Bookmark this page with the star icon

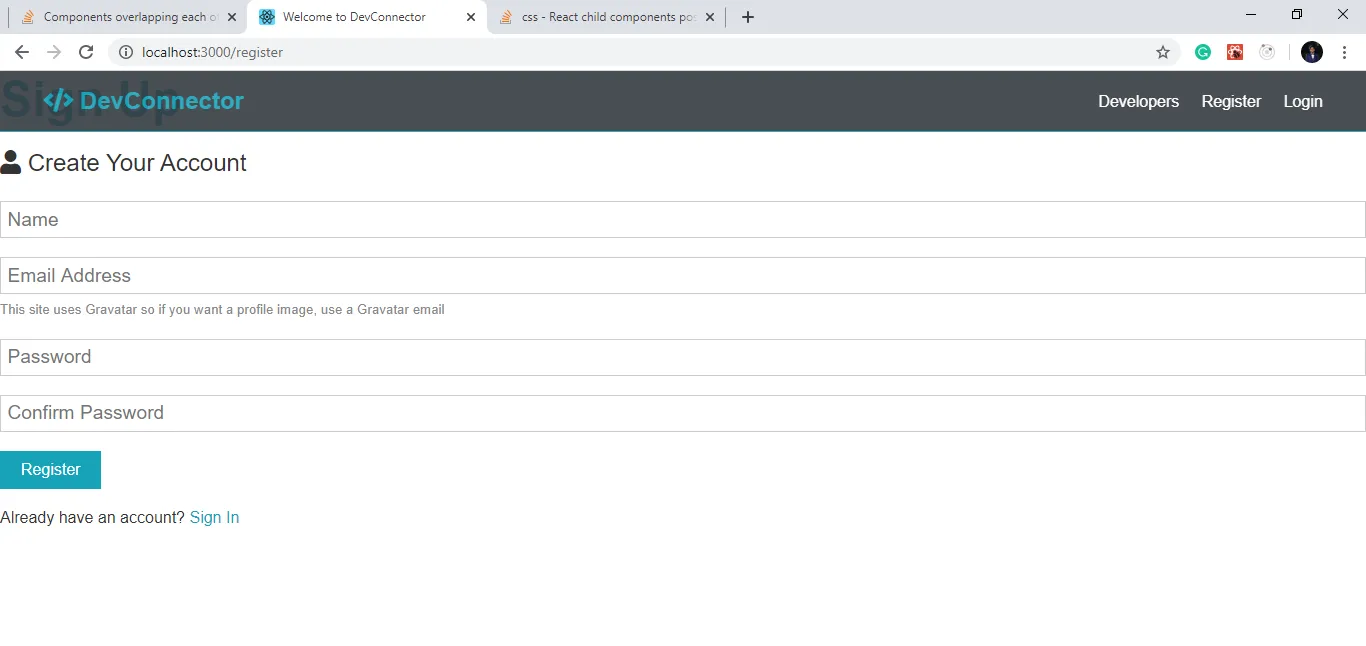coord(1163,52)
